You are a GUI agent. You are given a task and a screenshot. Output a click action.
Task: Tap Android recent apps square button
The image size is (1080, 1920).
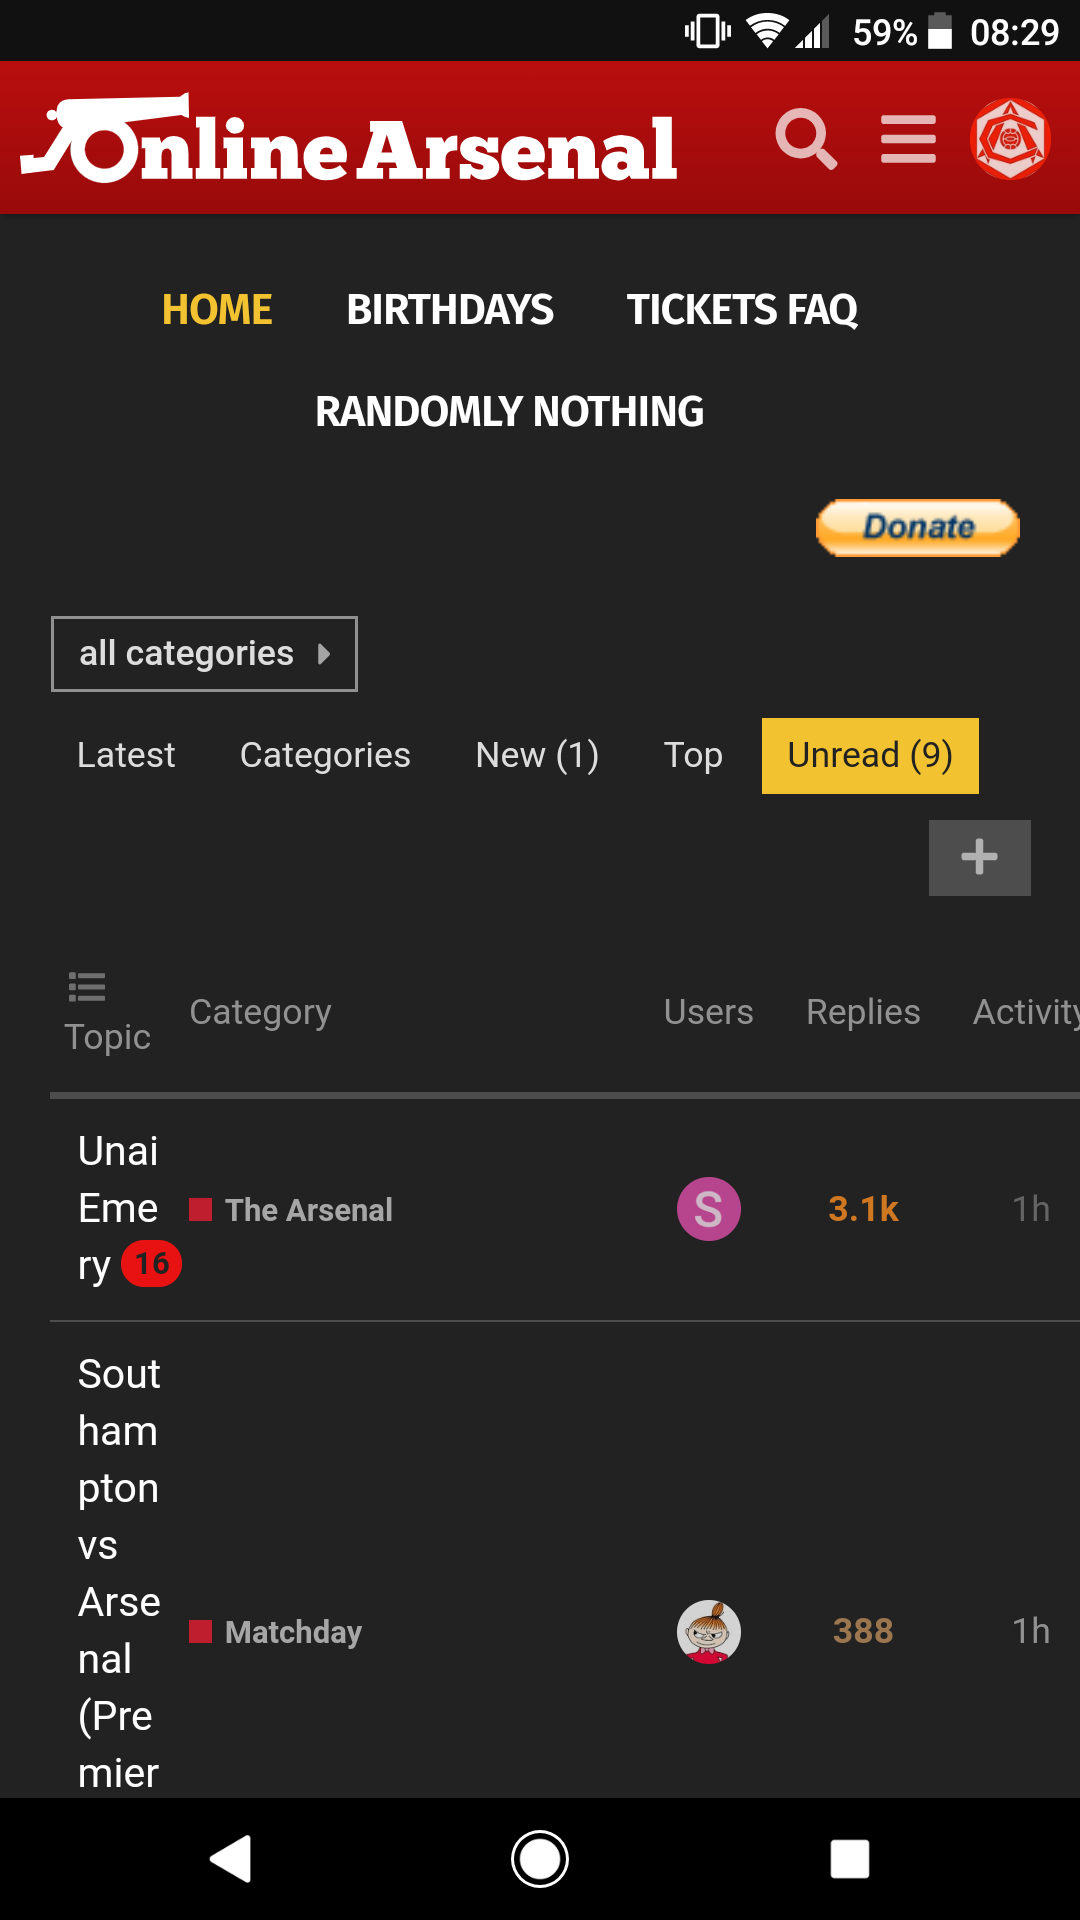point(850,1859)
